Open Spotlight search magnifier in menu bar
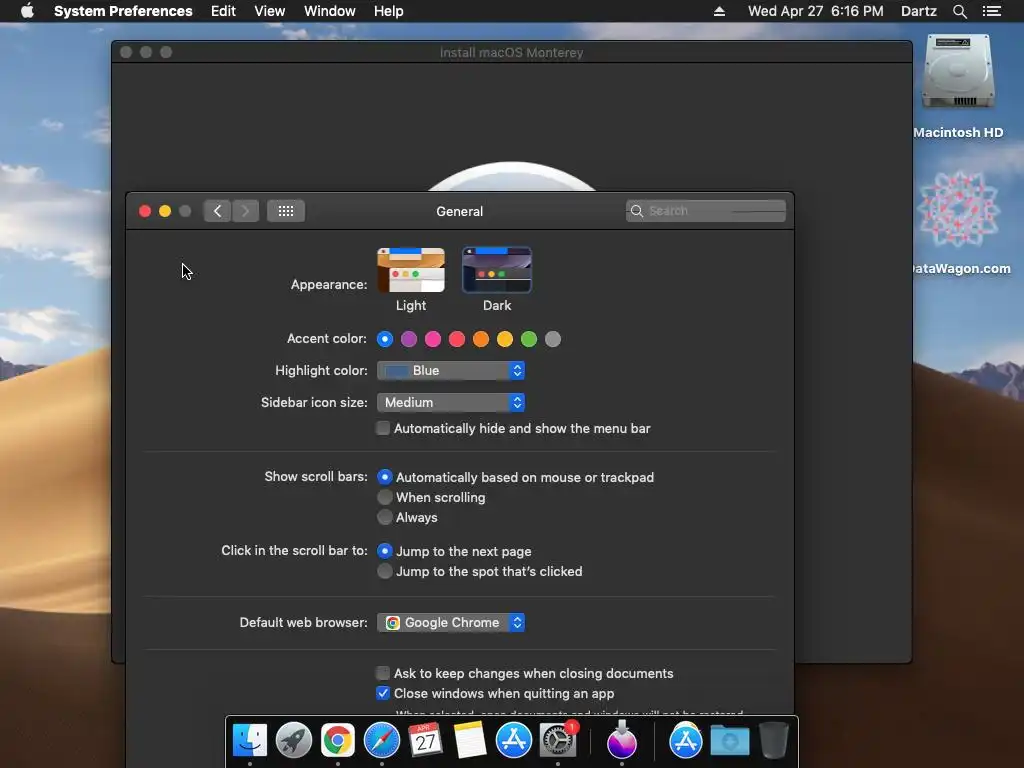This screenshot has width=1024, height=768. (959, 11)
